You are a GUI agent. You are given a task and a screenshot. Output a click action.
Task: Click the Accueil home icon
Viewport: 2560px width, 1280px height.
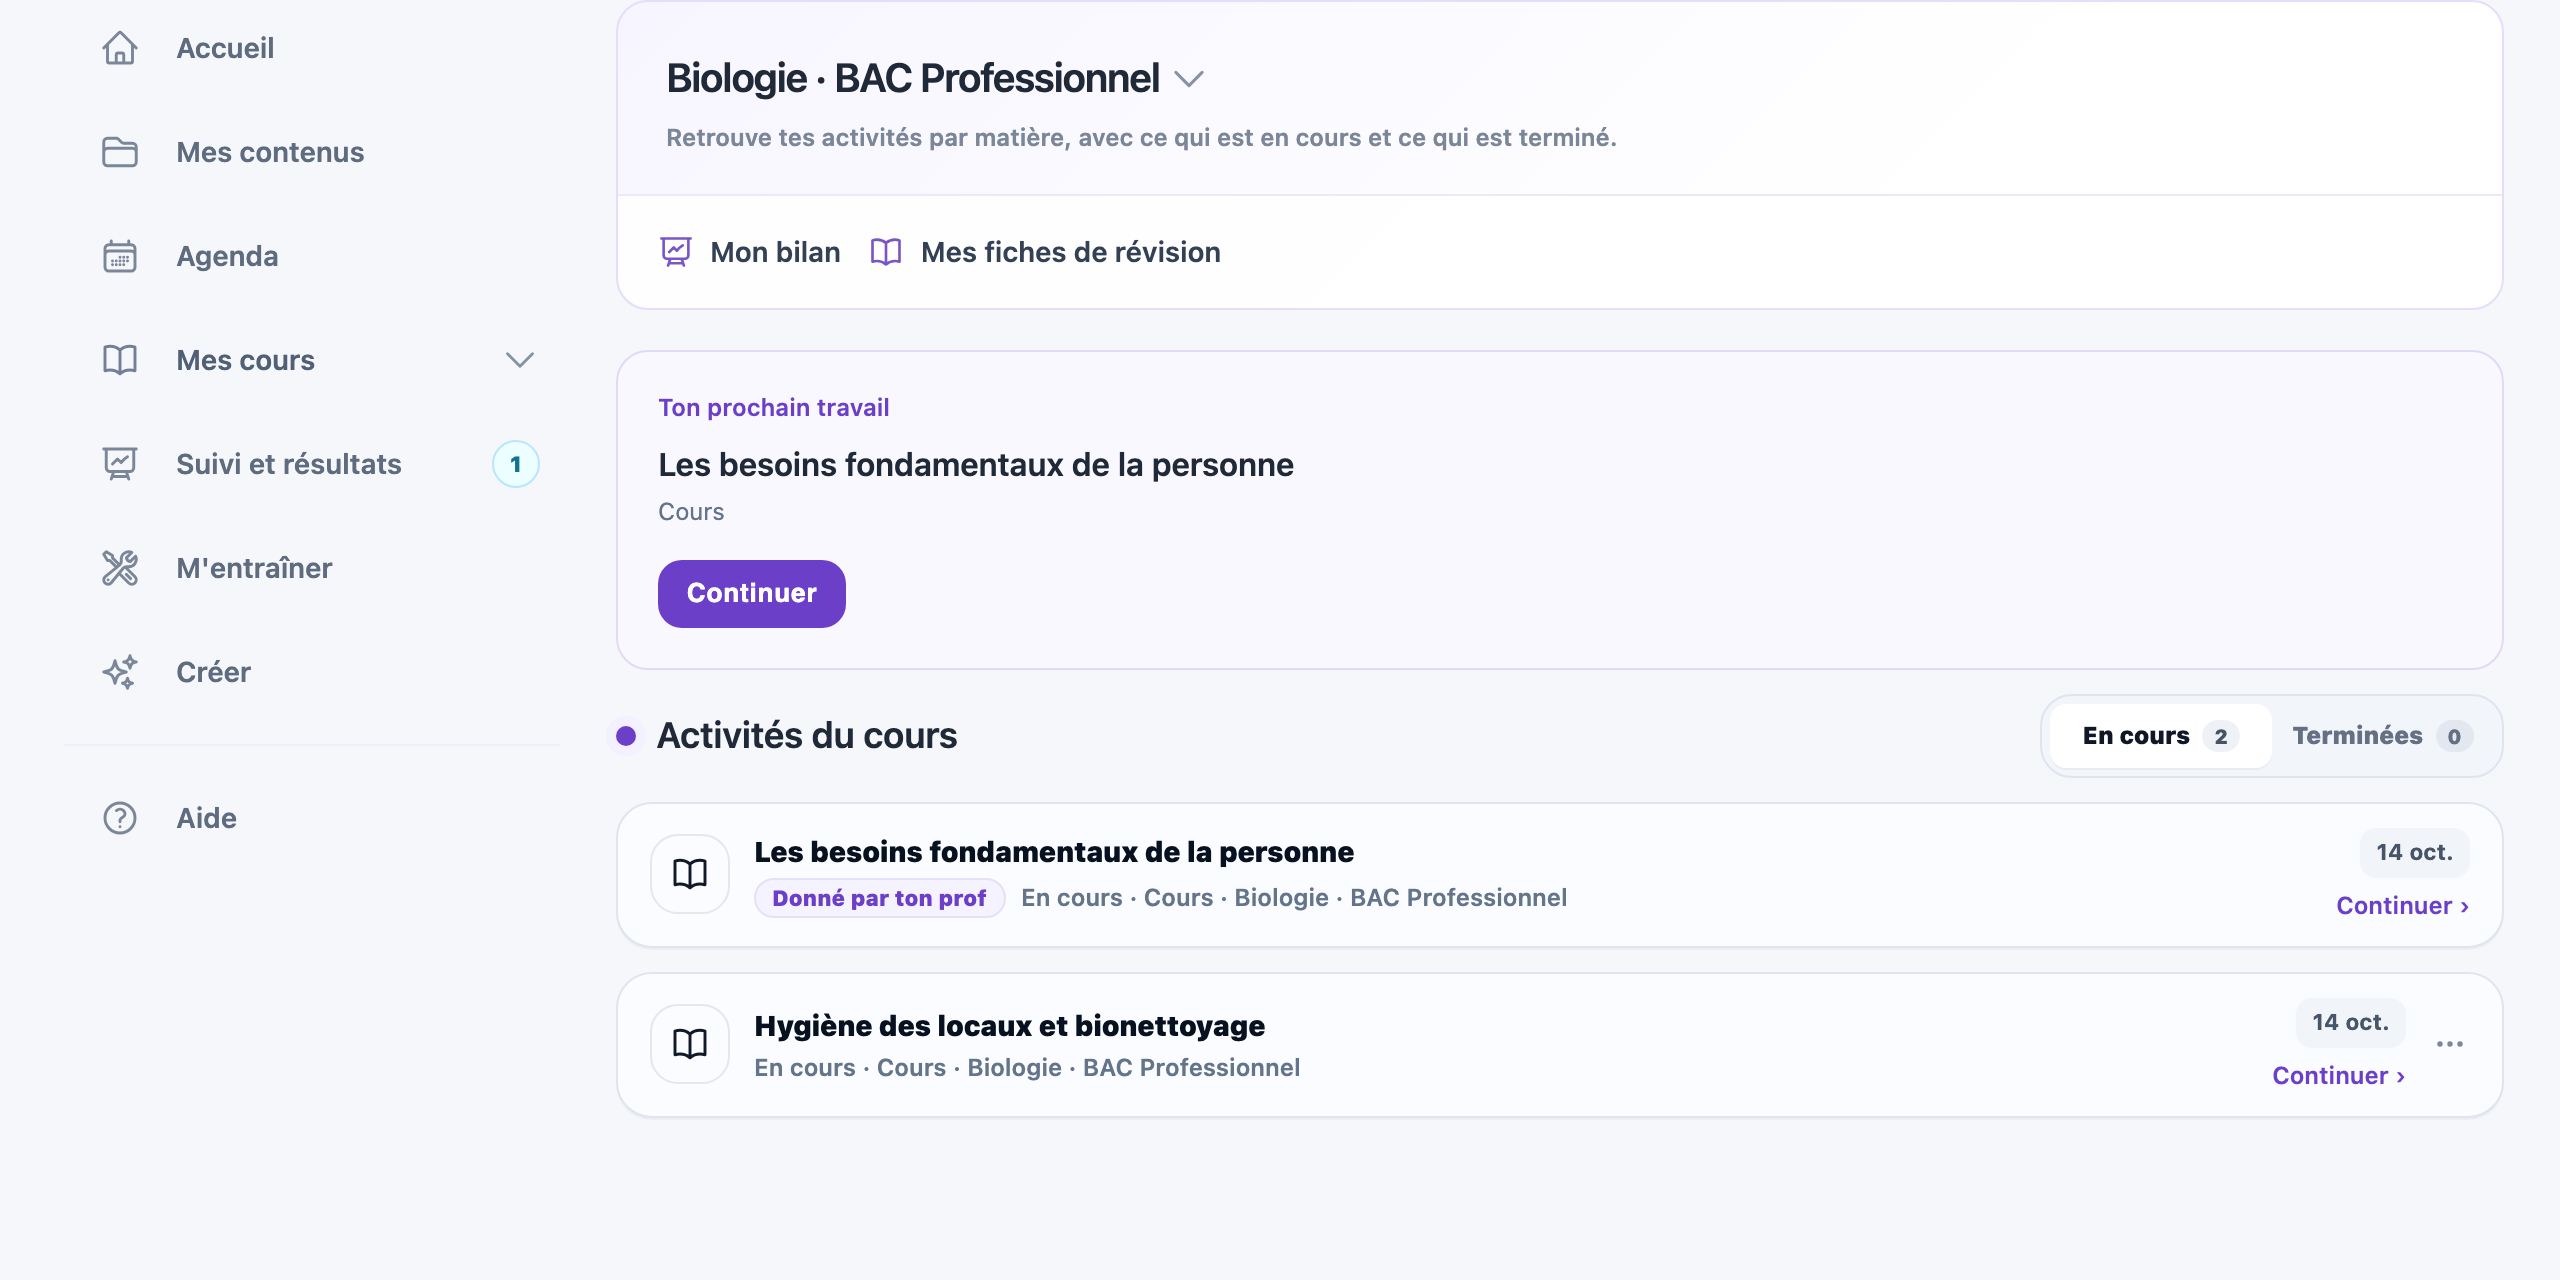(120, 48)
